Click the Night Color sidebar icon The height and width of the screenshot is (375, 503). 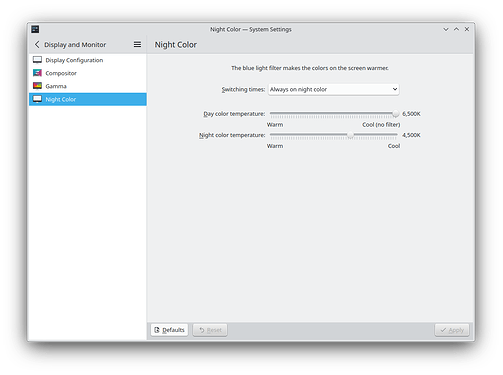[37, 99]
